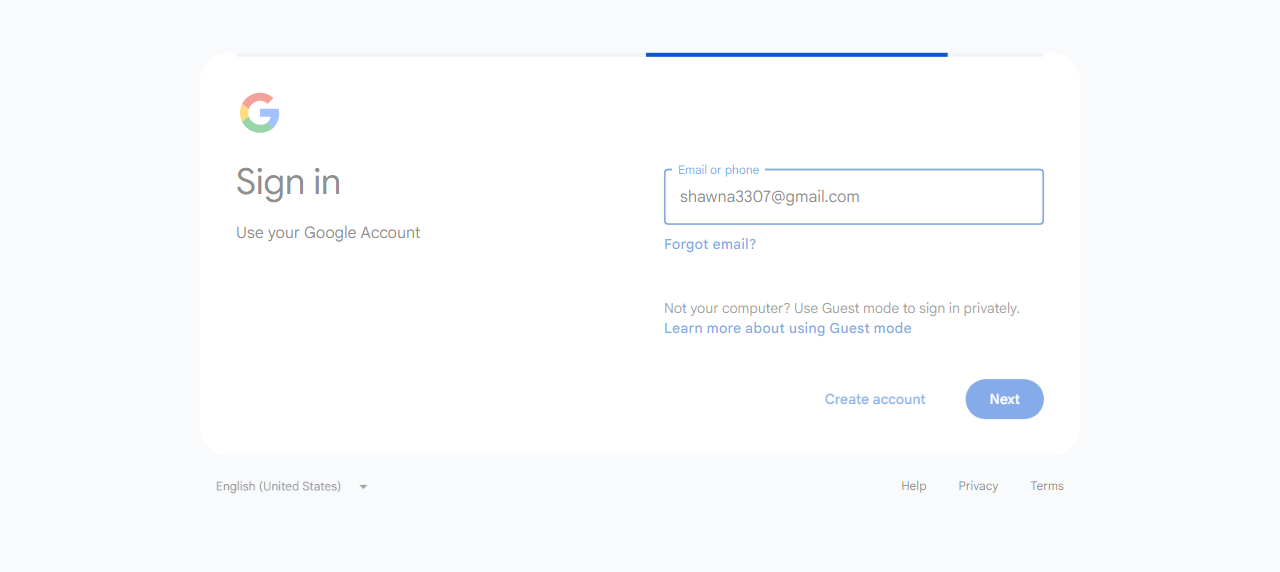Click the gray loading bar track right of blue
Screen dimensions: 1280x572
[996, 55]
